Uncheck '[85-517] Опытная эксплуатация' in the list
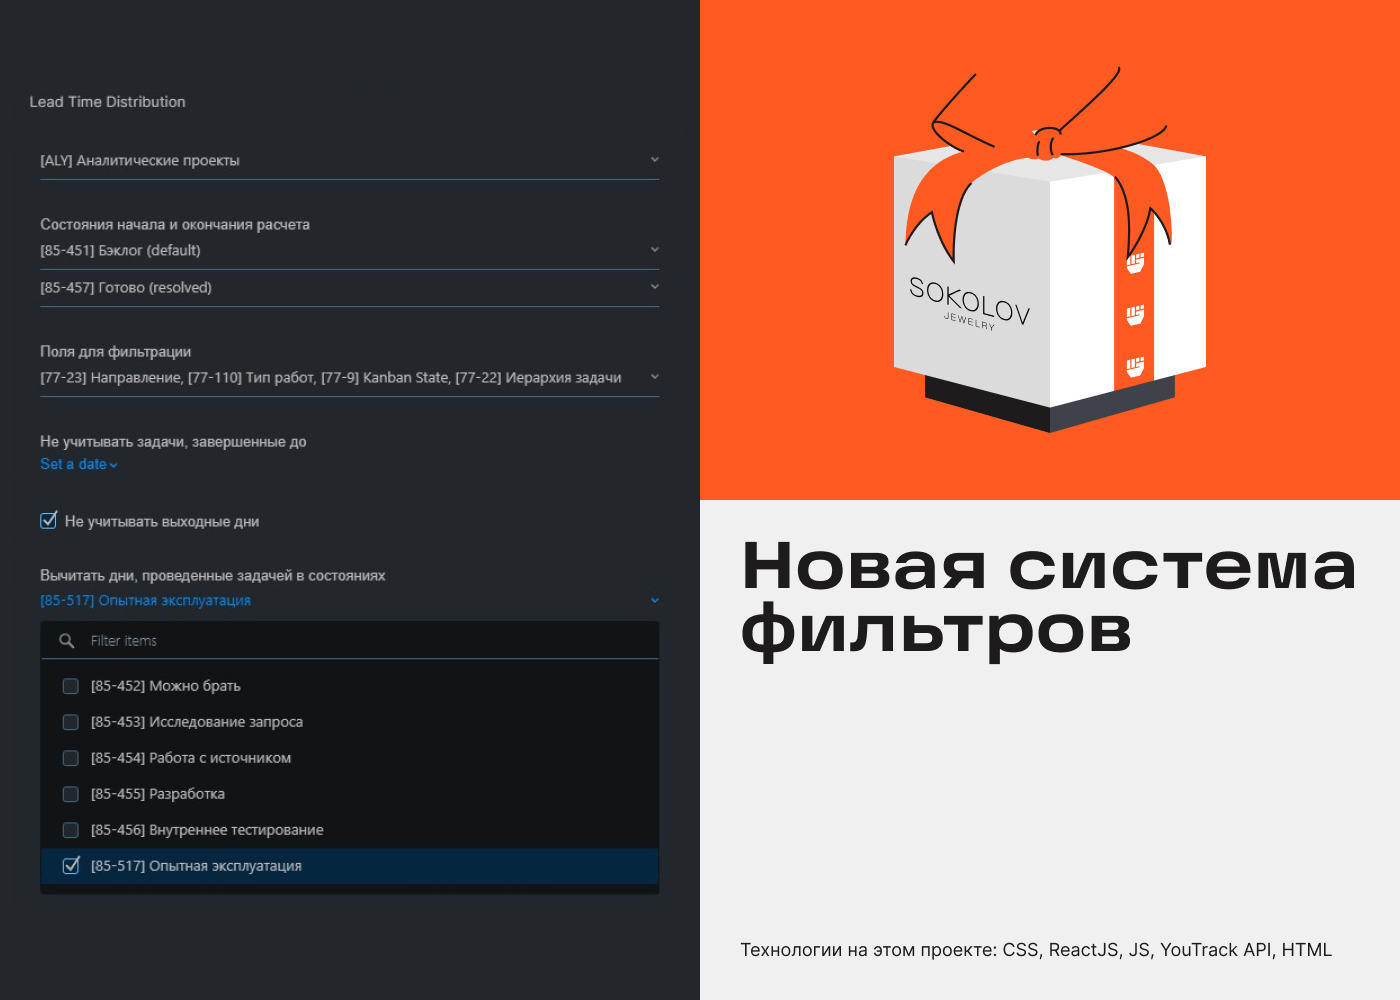This screenshot has height=1000, width=1400. pos(70,866)
